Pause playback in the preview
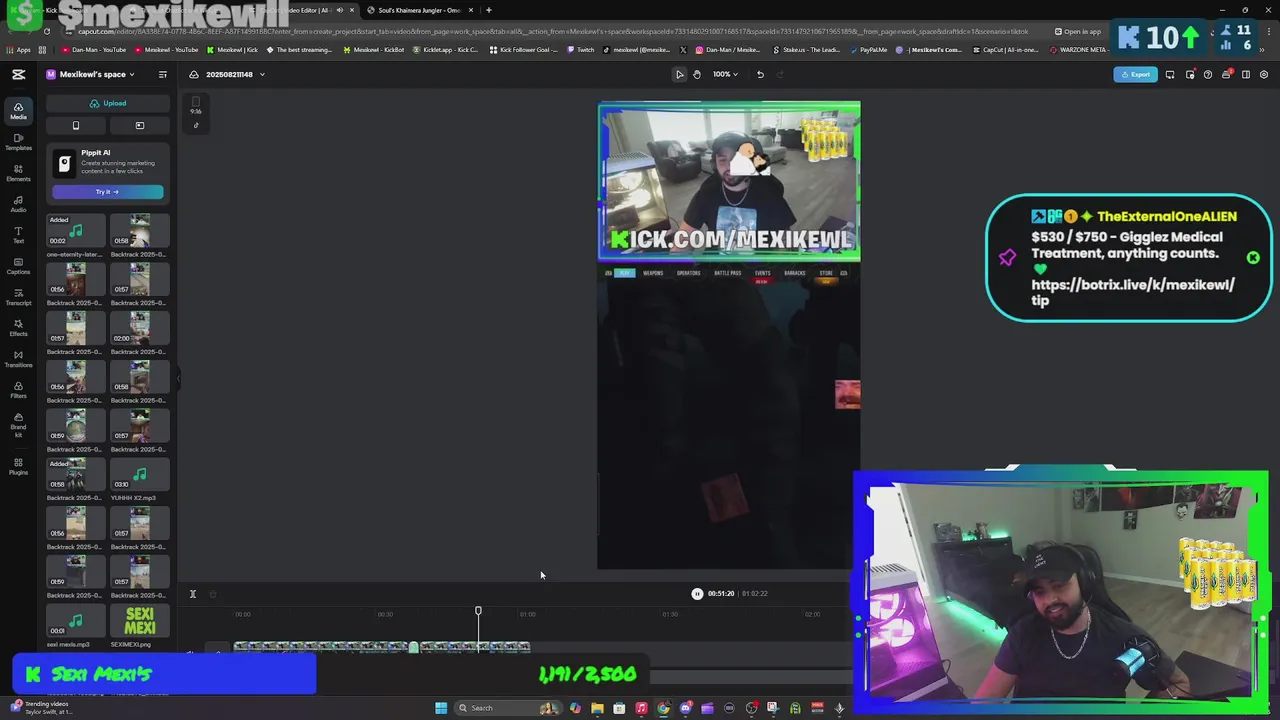 tap(697, 594)
